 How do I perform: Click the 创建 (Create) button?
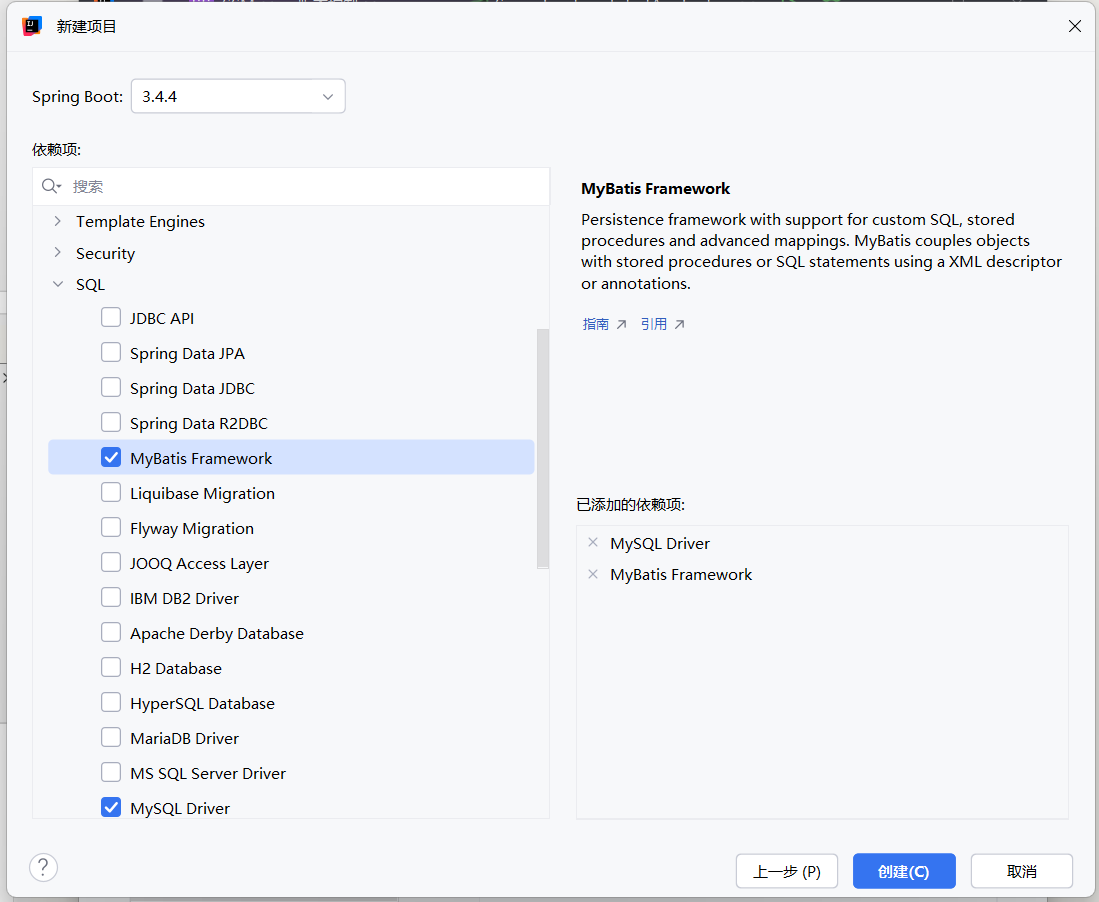point(903,871)
